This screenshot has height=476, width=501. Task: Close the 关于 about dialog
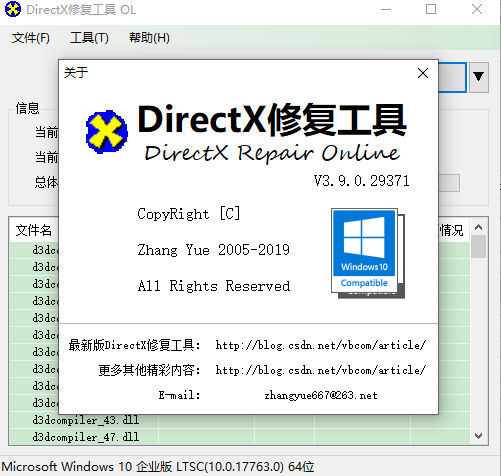[x=423, y=73]
